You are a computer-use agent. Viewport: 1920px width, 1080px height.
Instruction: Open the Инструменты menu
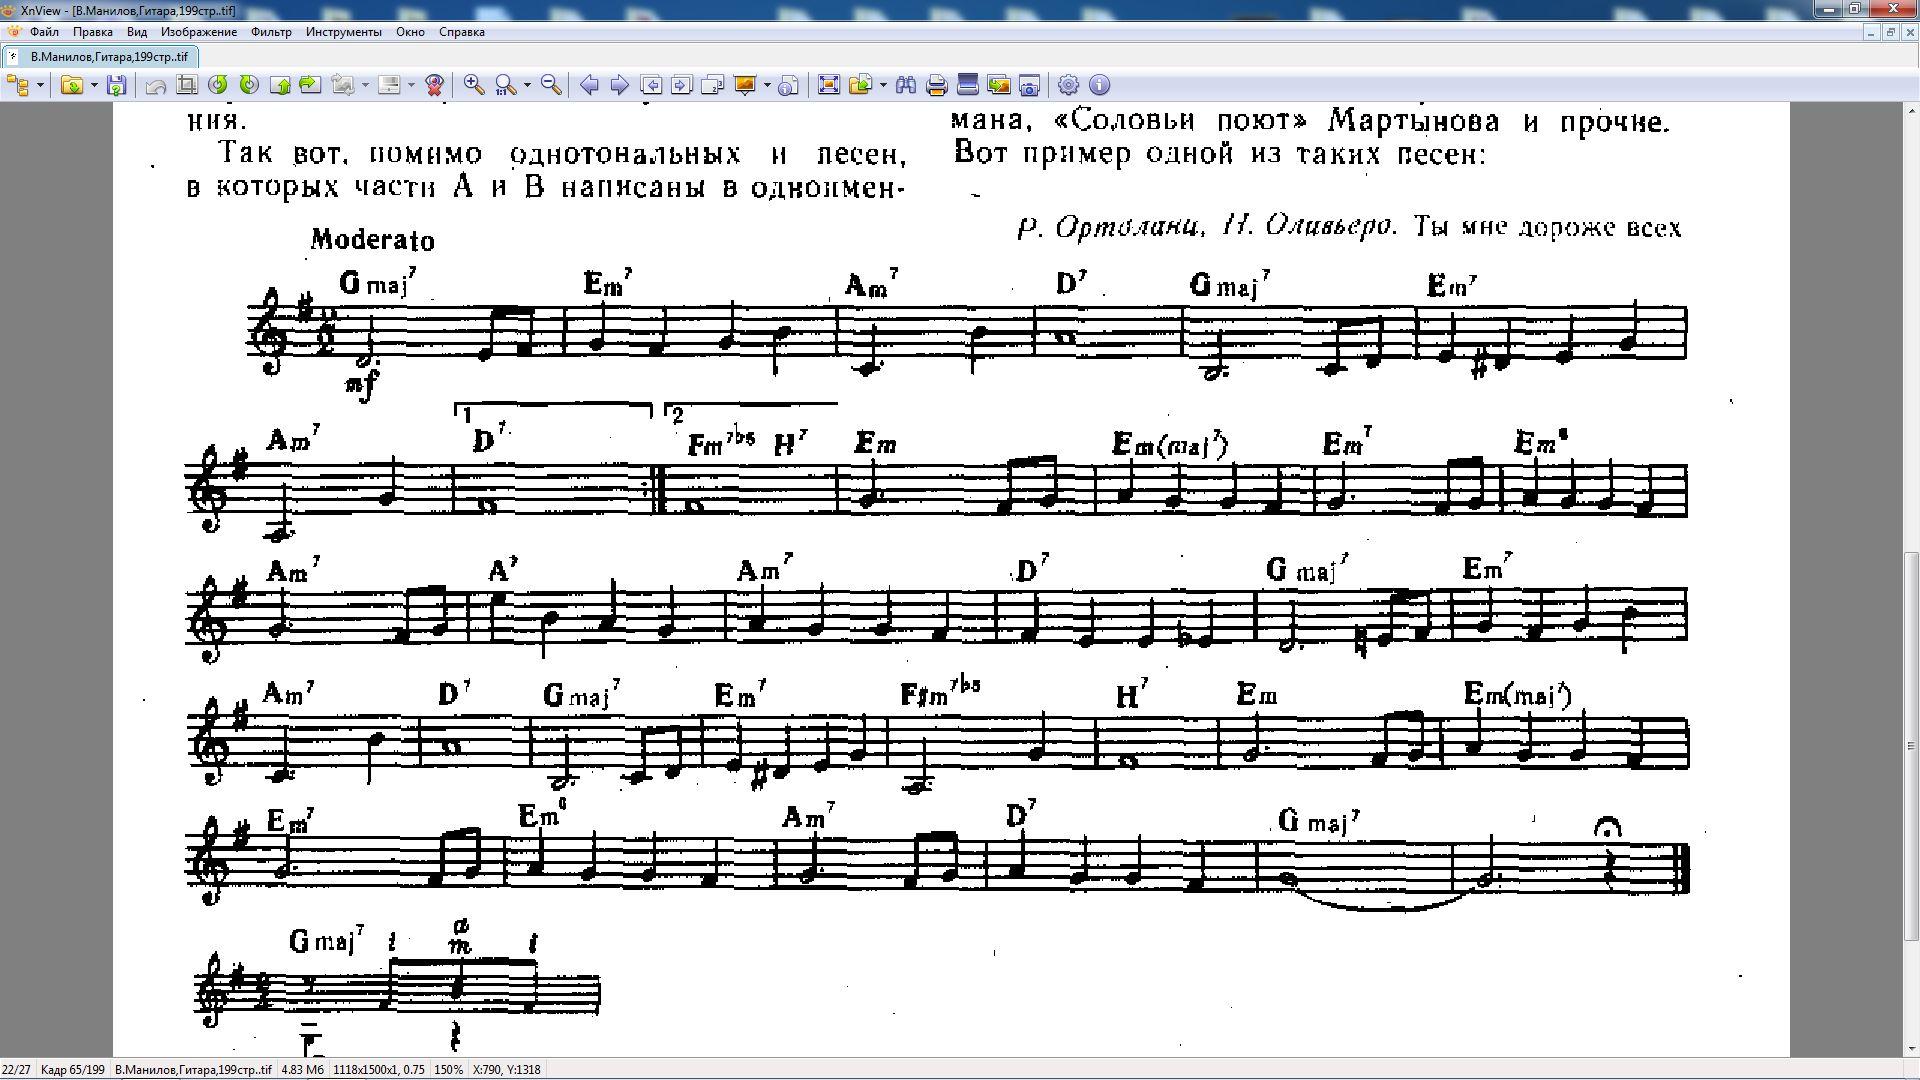(343, 32)
